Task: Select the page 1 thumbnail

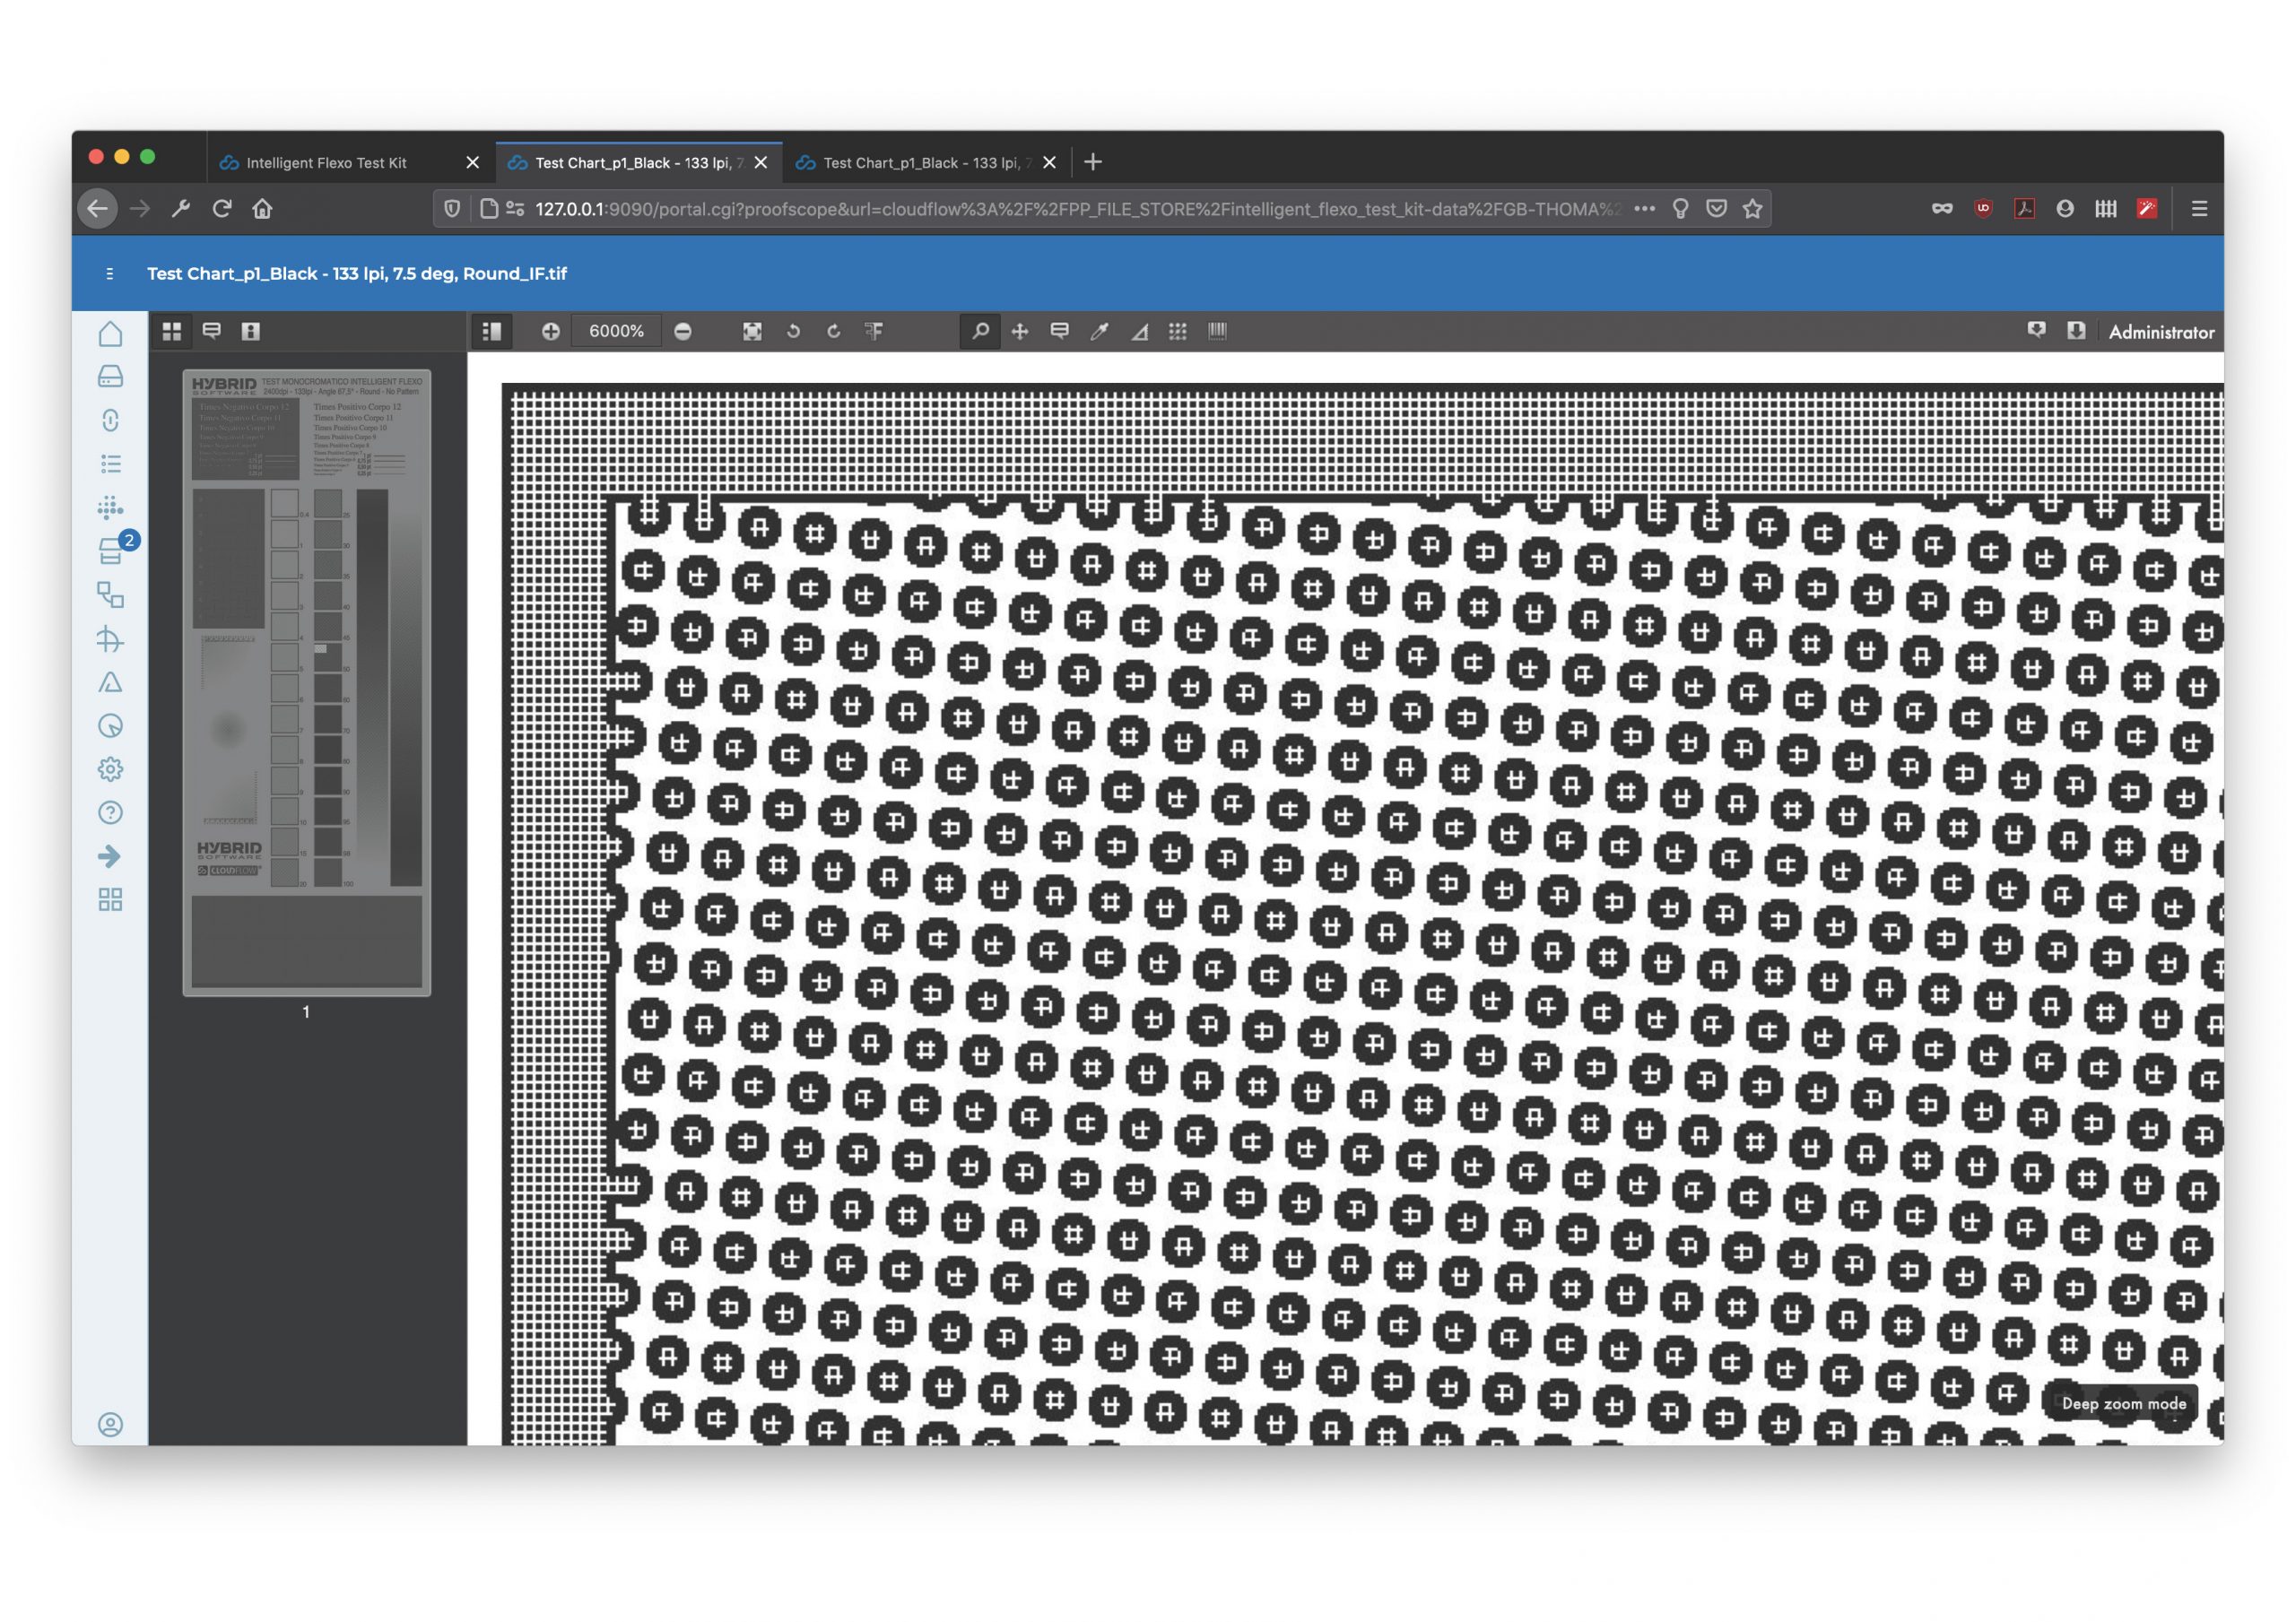Action: click(307, 683)
